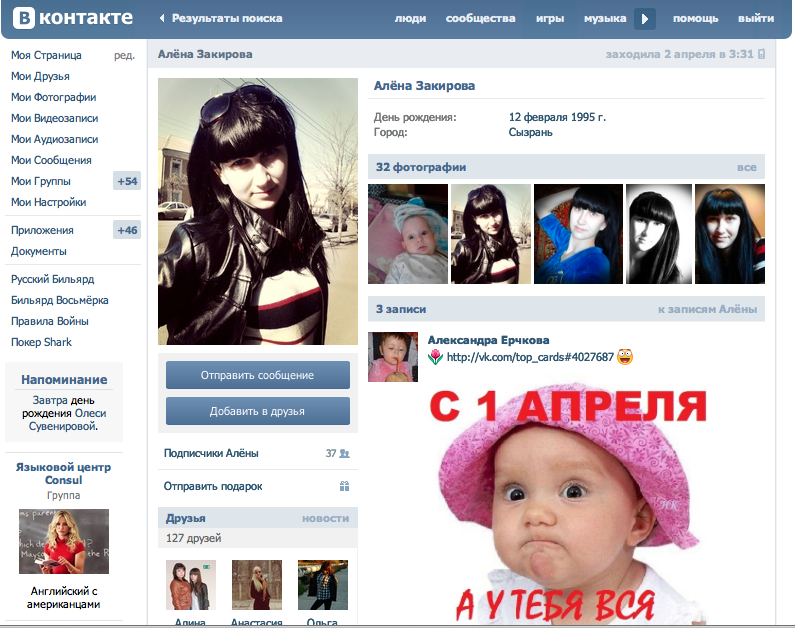Expand posts via 'к записям Алёны'

coord(707,310)
